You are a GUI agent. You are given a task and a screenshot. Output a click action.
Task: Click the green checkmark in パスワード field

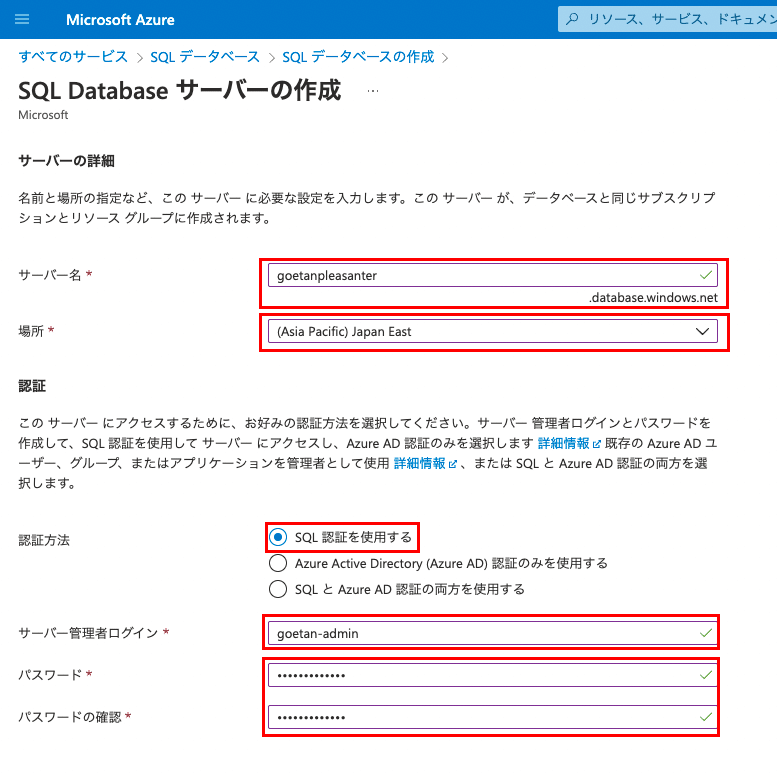[x=706, y=675]
